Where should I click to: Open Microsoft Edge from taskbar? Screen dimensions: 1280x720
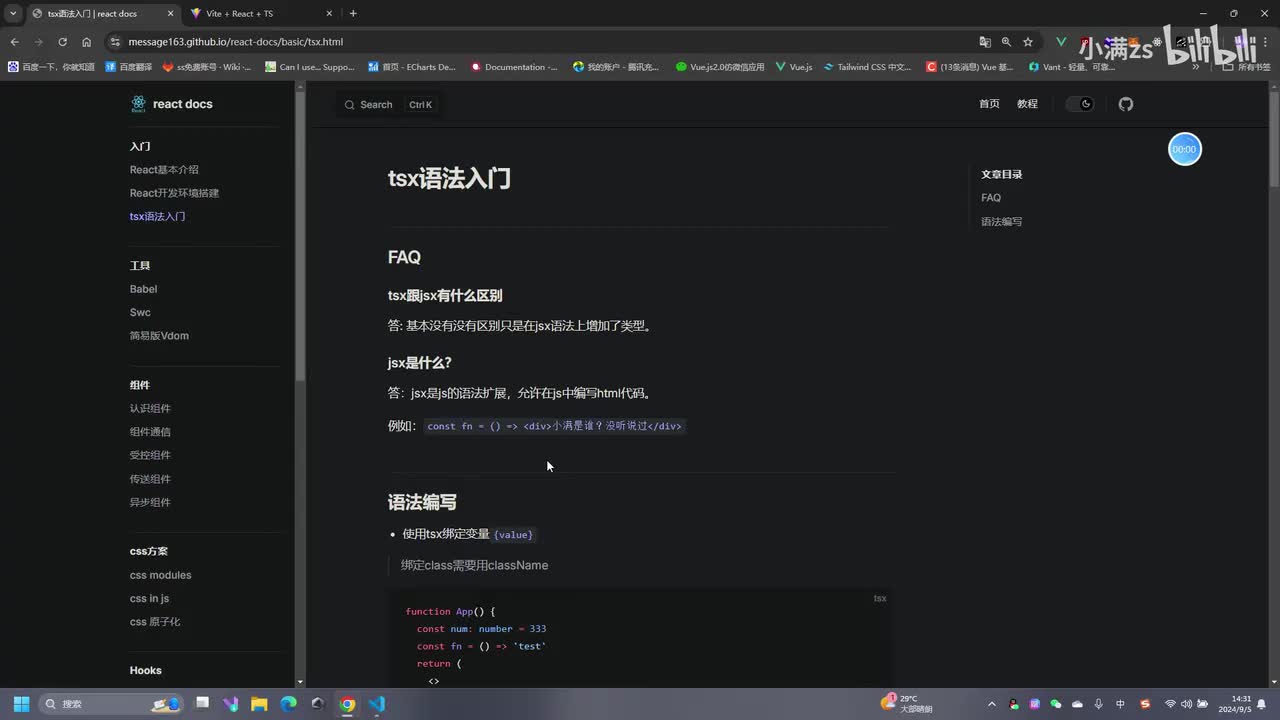288,704
